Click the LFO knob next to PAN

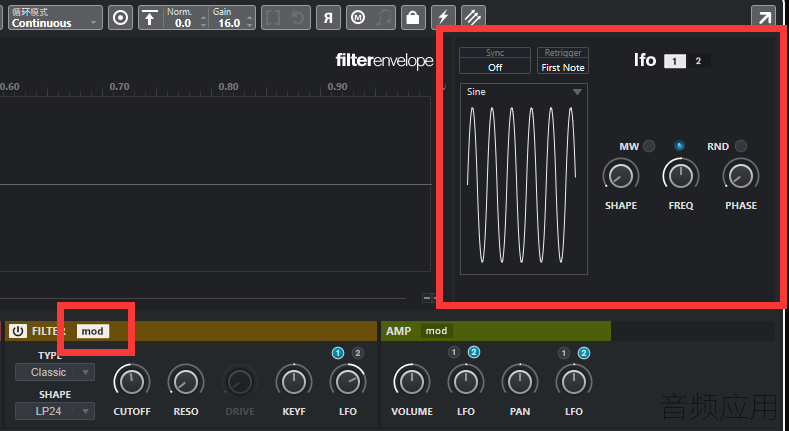tap(574, 382)
